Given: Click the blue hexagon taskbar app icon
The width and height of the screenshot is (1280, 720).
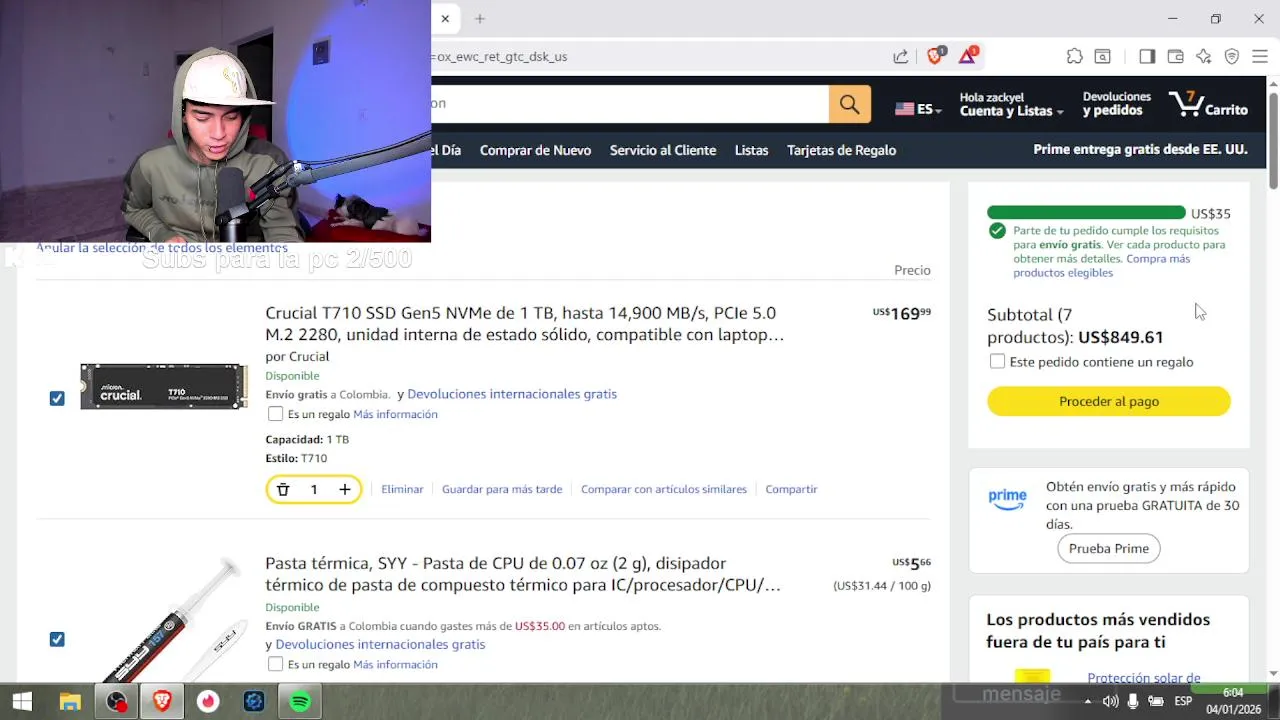Looking at the screenshot, I should click(x=254, y=702).
